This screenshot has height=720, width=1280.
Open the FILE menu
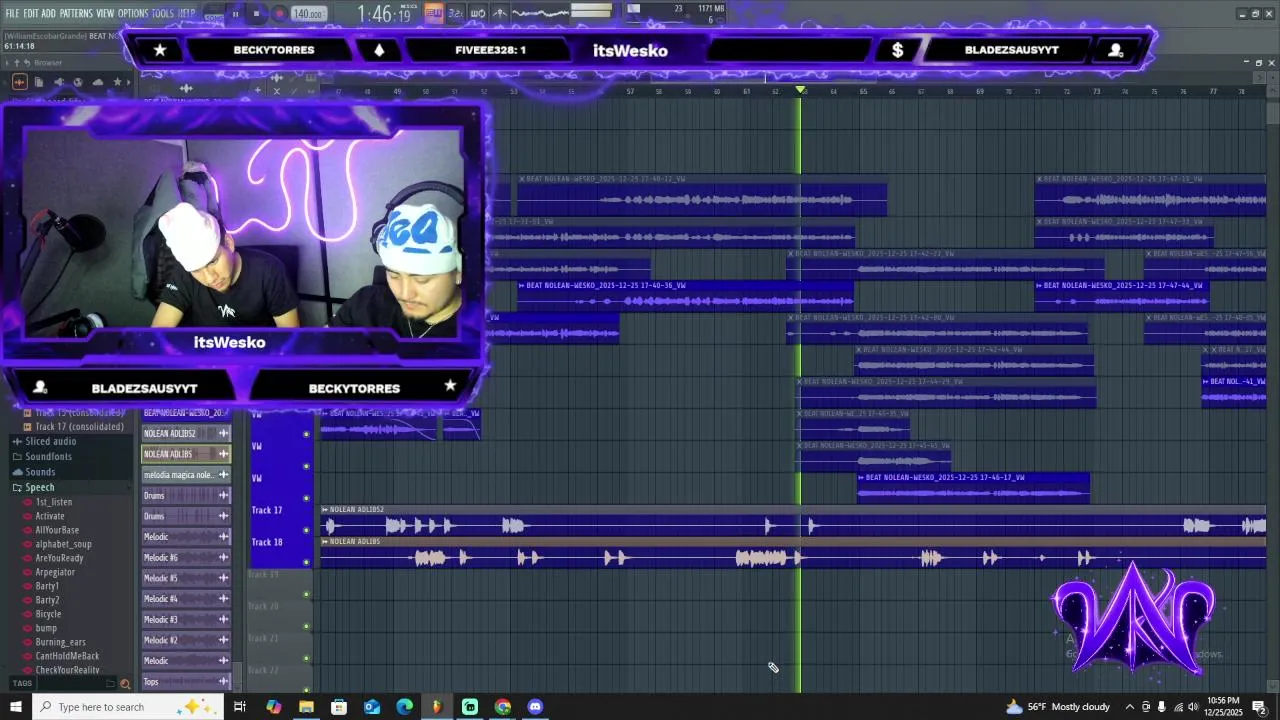point(12,13)
